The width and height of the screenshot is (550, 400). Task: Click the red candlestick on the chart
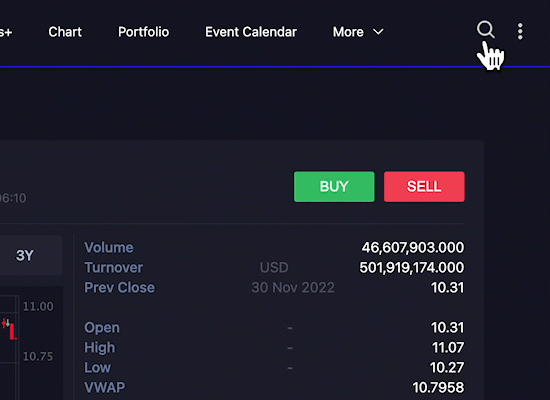13,331
